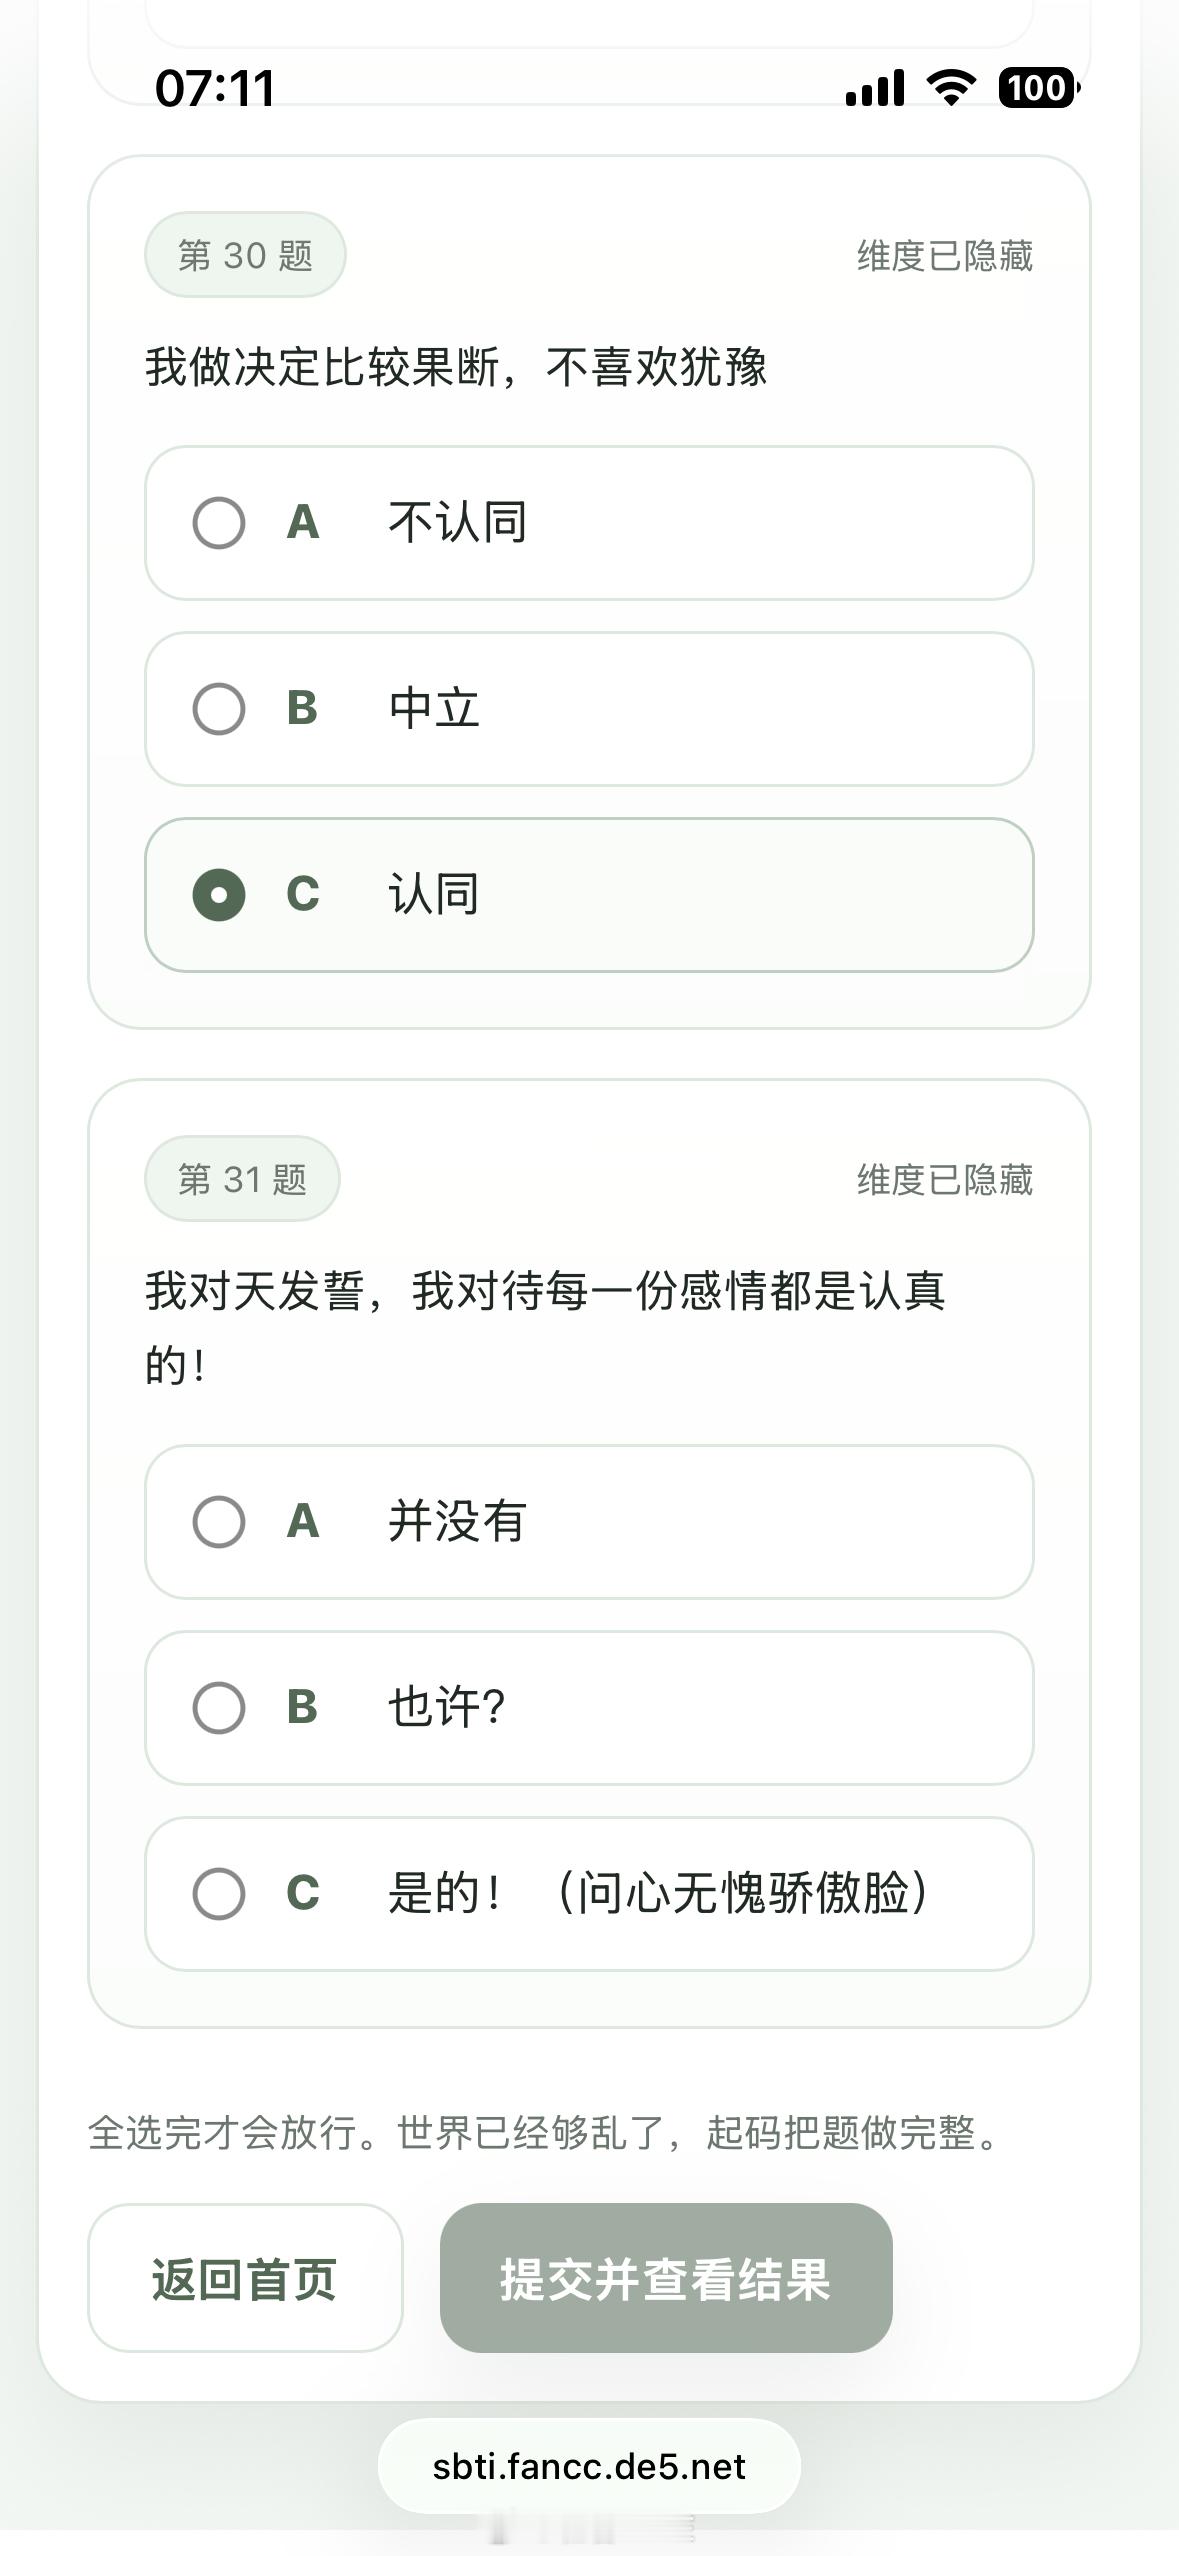Click 维度已隐藏 label on question 31

pos(944,1180)
